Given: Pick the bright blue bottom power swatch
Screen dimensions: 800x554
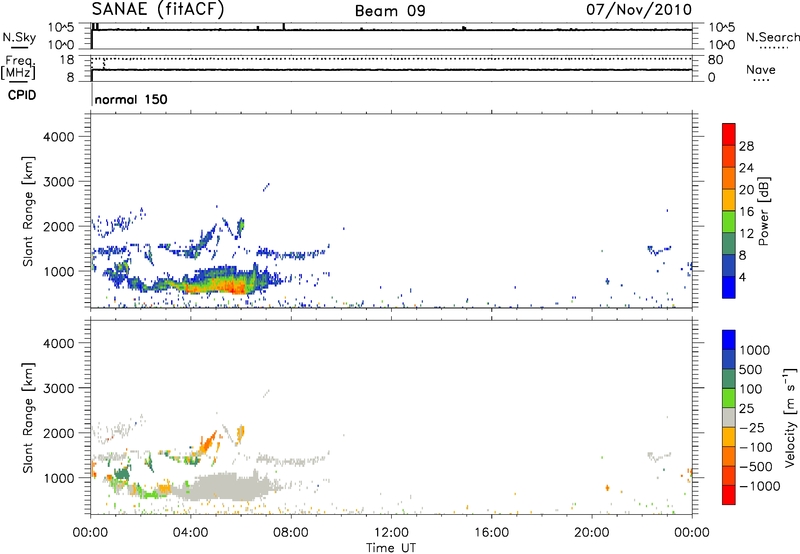Looking at the screenshot, I should pos(729,287).
